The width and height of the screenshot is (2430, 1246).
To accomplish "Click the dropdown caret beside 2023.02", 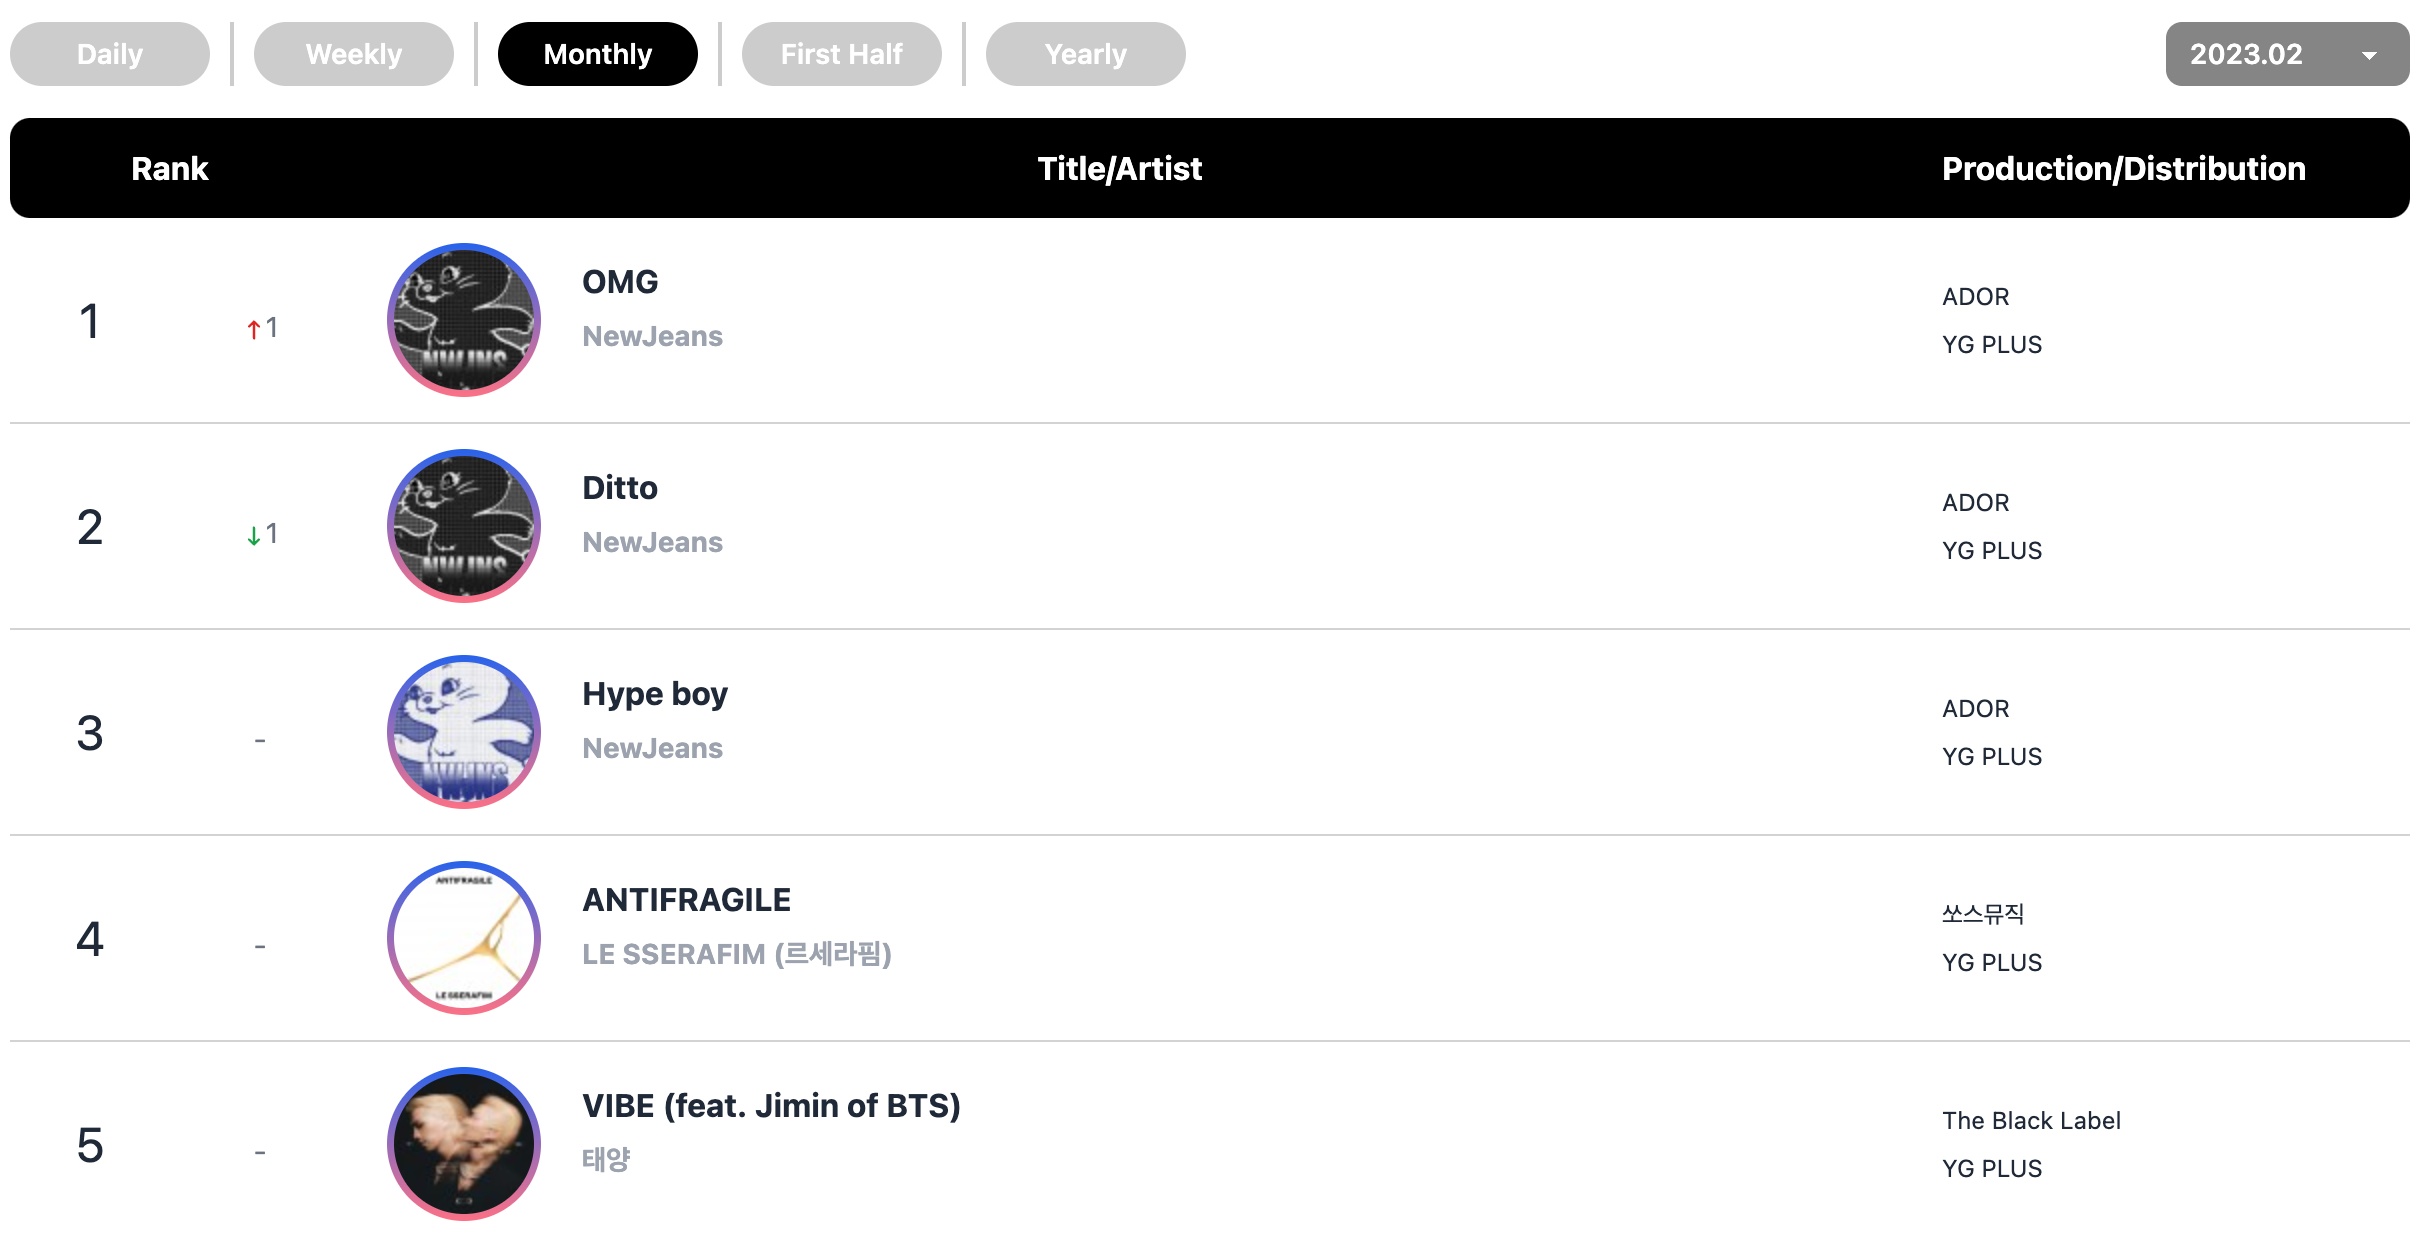I will [2369, 56].
